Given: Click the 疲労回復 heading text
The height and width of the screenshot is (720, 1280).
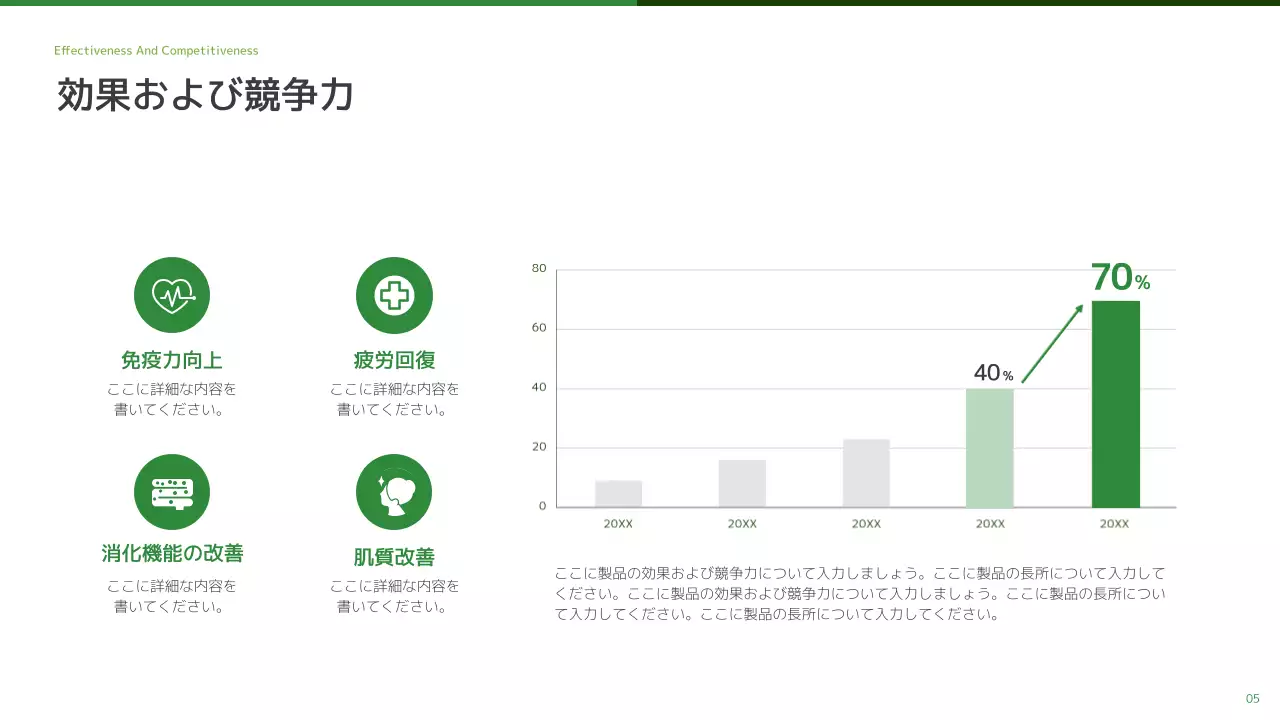Looking at the screenshot, I should (394, 360).
